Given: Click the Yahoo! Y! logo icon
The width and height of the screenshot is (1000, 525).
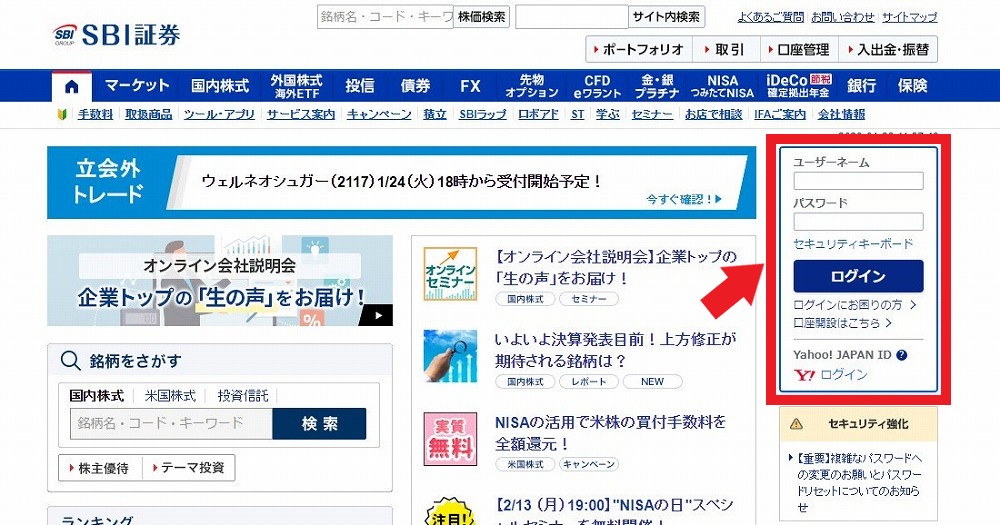Looking at the screenshot, I should point(804,375).
